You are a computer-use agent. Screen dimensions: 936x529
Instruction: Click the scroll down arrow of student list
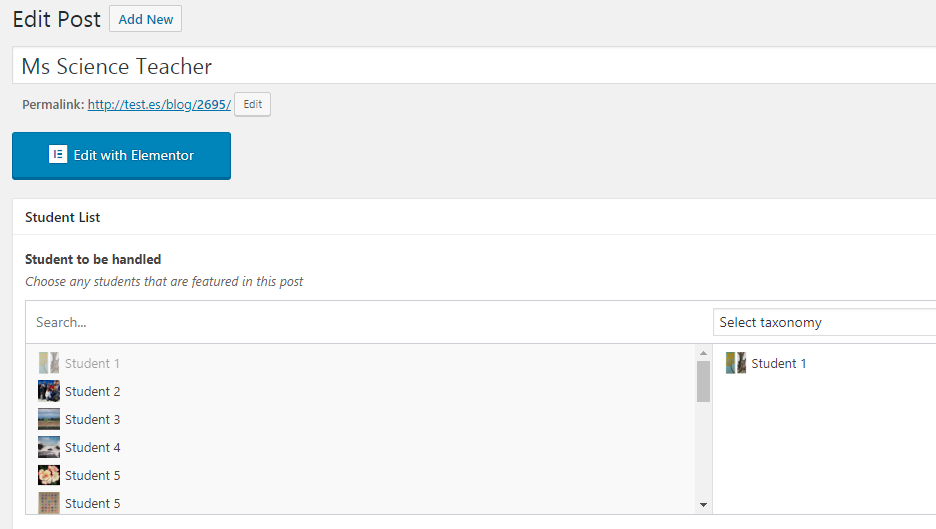click(x=703, y=505)
